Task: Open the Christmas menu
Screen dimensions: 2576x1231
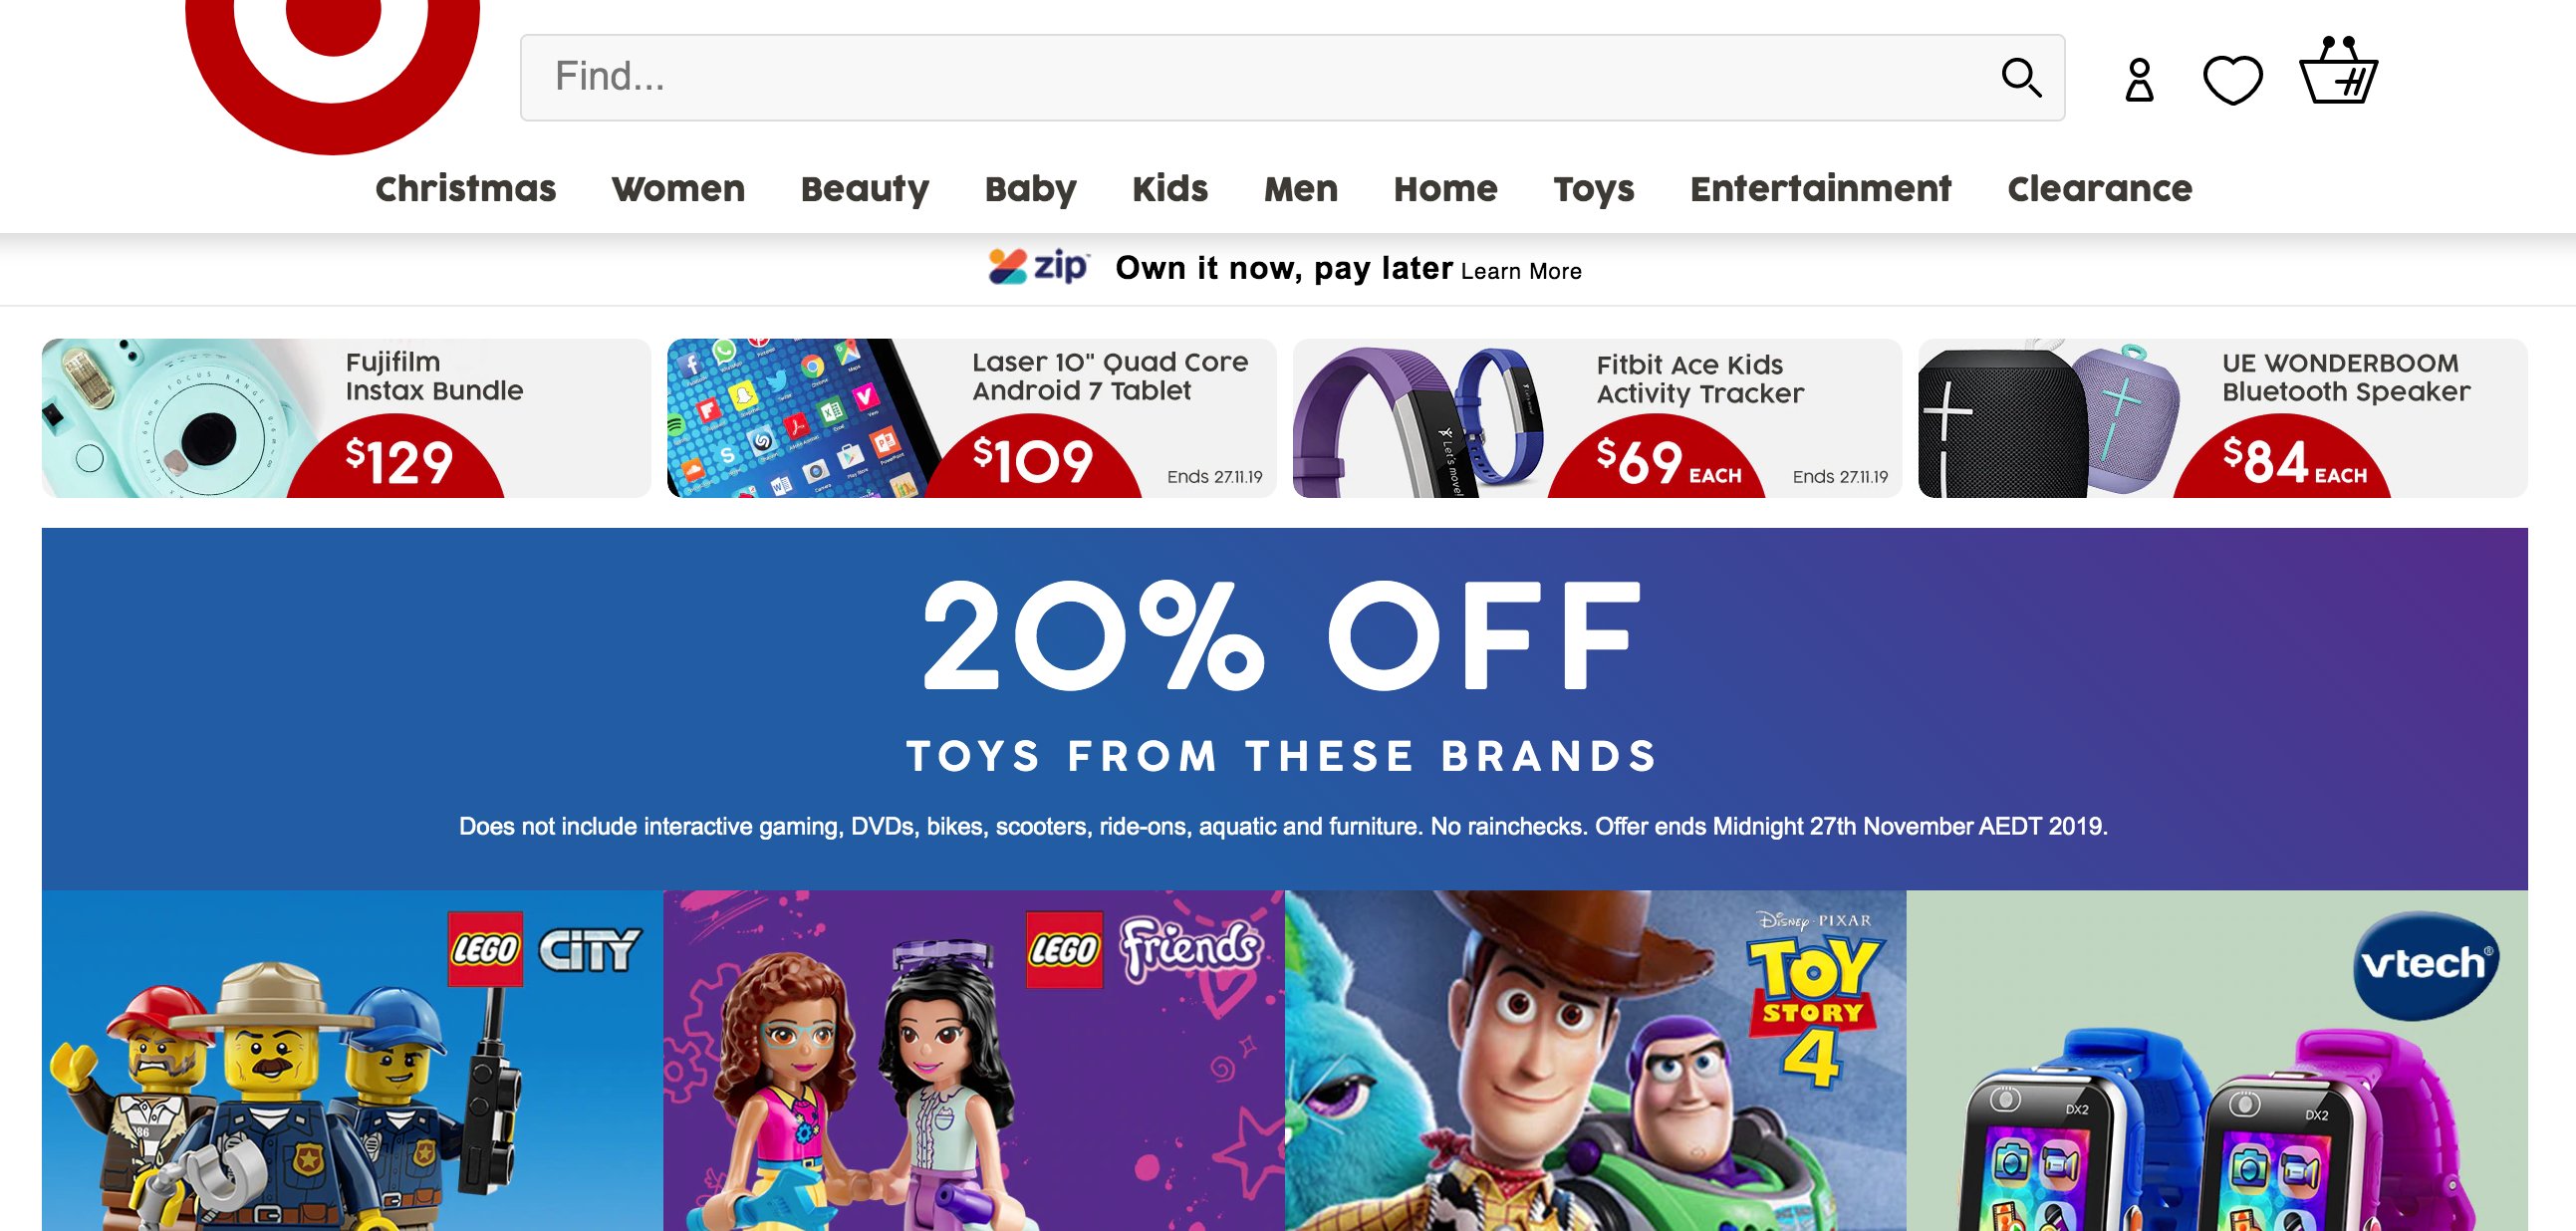Action: [x=465, y=189]
